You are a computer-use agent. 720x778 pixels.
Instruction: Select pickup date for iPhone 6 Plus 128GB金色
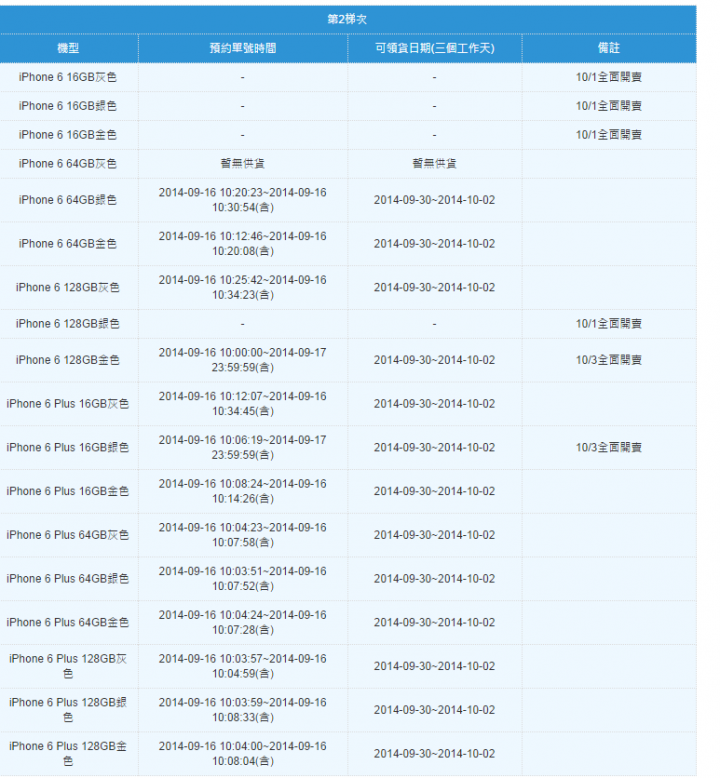coord(435,754)
